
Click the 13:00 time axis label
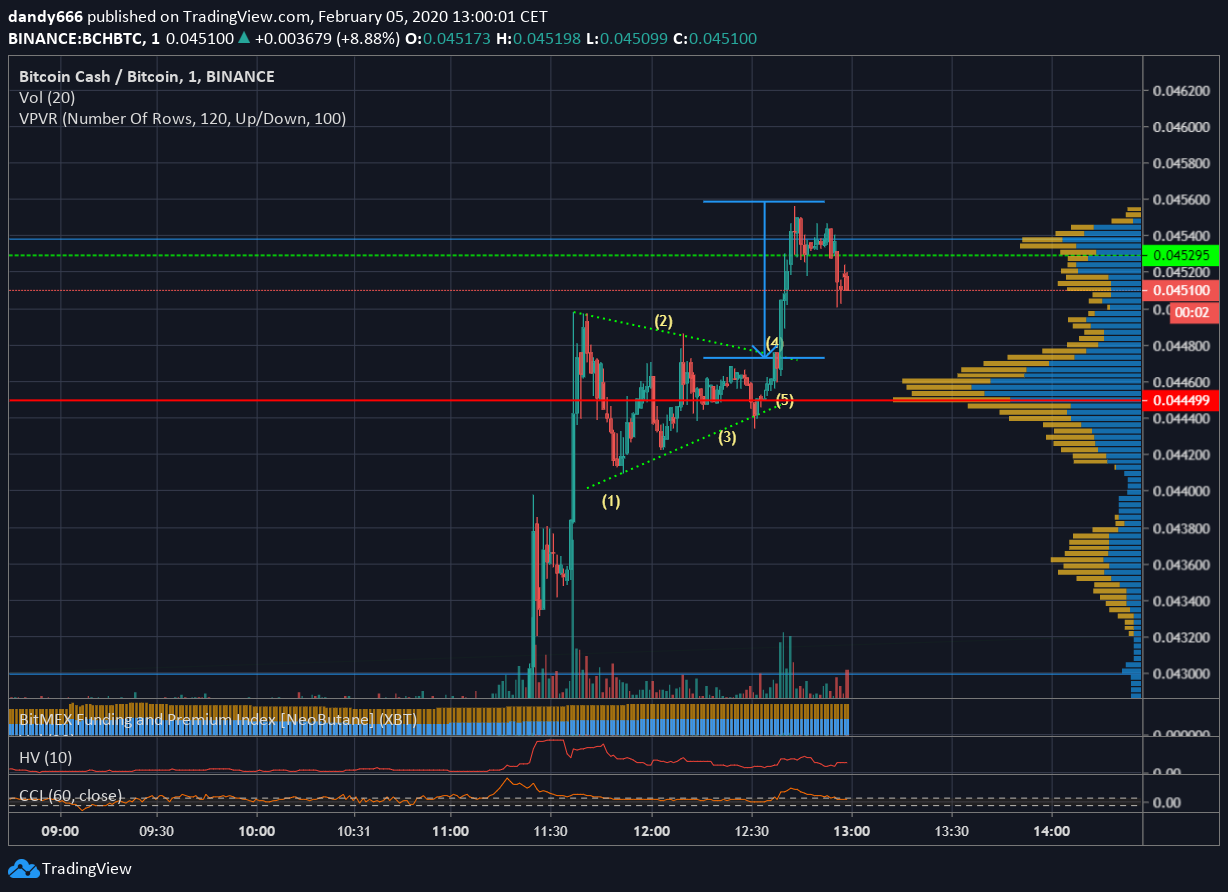pyautogui.click(x=850, y=831)
